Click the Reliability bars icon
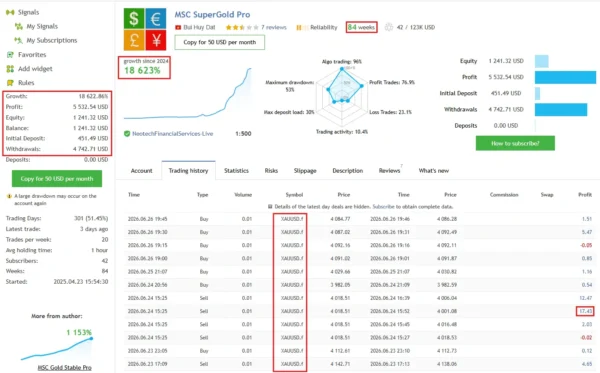600x373 pixels. click(x=302, y=28)
